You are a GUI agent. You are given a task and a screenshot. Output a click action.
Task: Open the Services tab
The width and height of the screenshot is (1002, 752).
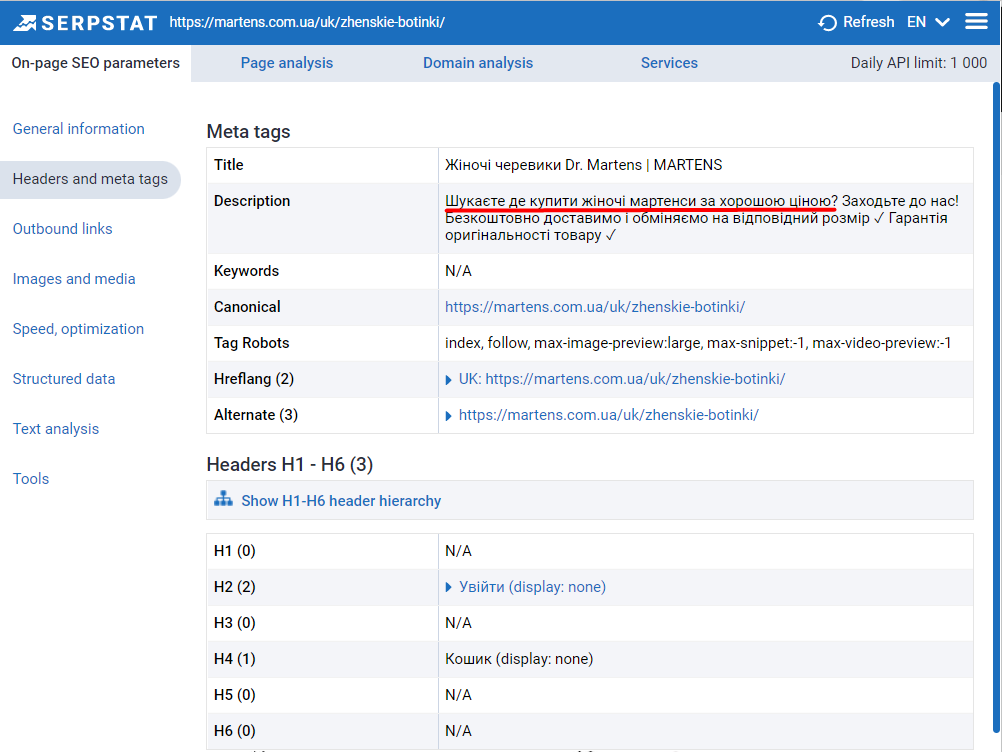pos(669,63)
